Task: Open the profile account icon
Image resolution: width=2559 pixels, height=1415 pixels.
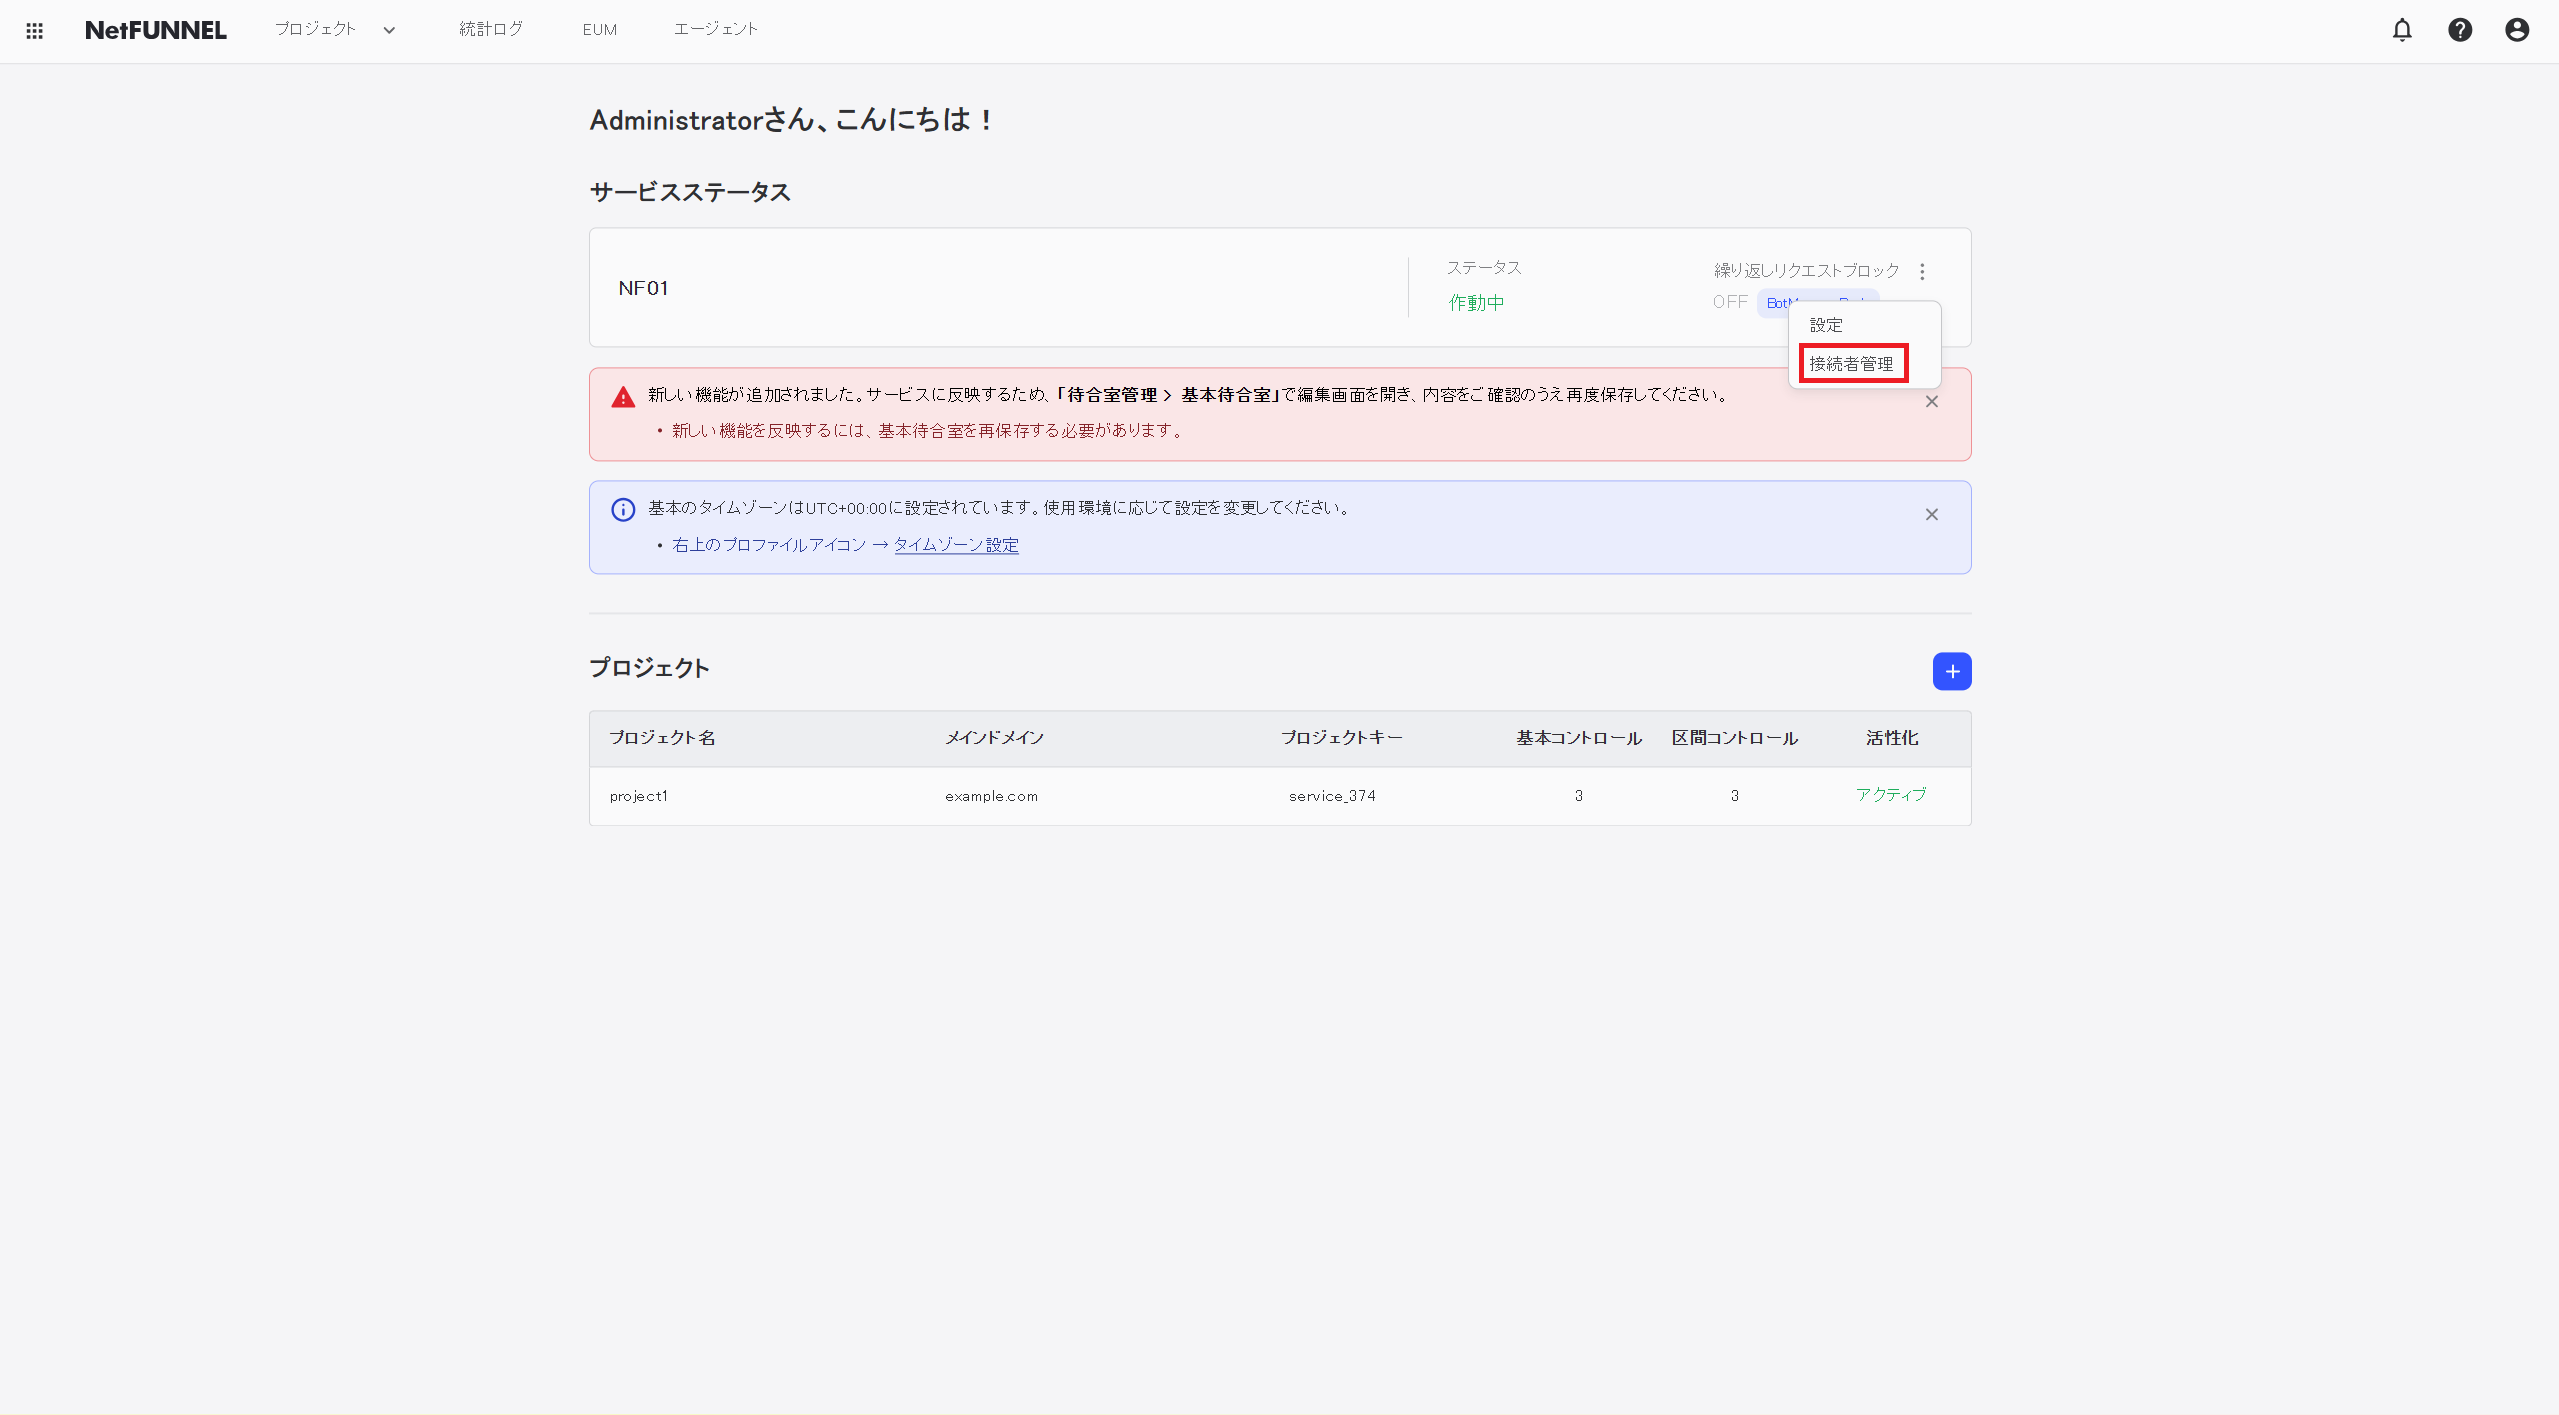Action: pyautogui.click(x=2516, y=31)
